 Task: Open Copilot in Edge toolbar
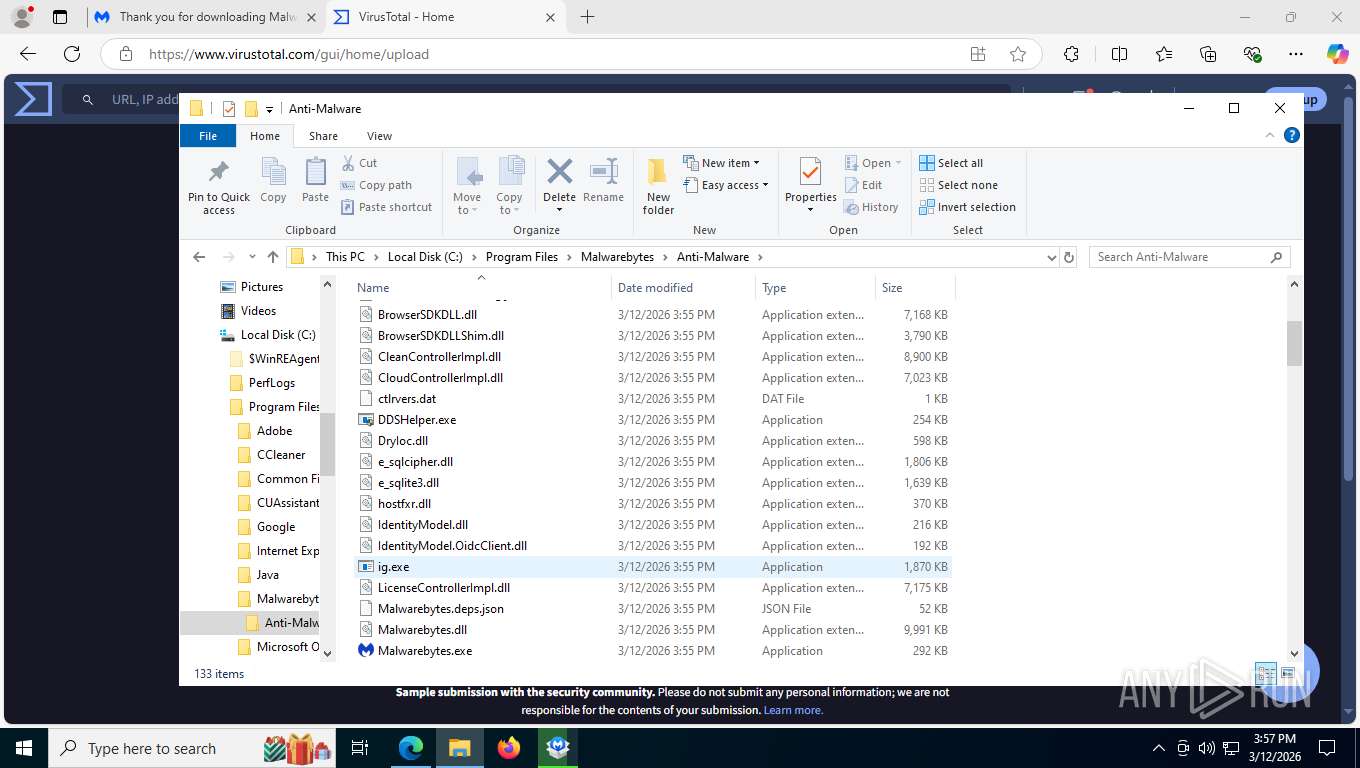pos(1338,54)
